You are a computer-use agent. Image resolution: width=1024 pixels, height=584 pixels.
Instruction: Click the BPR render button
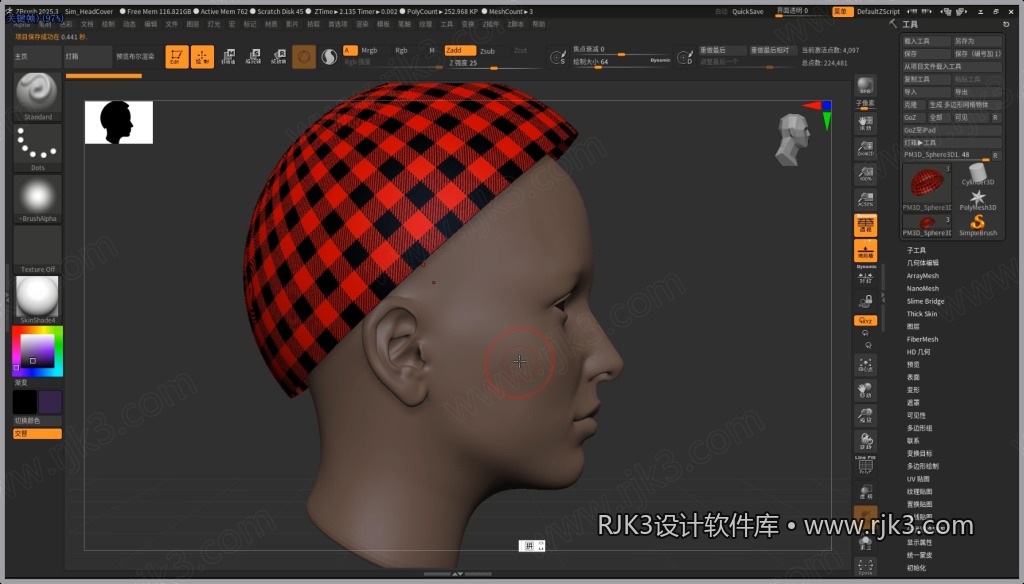865,86
